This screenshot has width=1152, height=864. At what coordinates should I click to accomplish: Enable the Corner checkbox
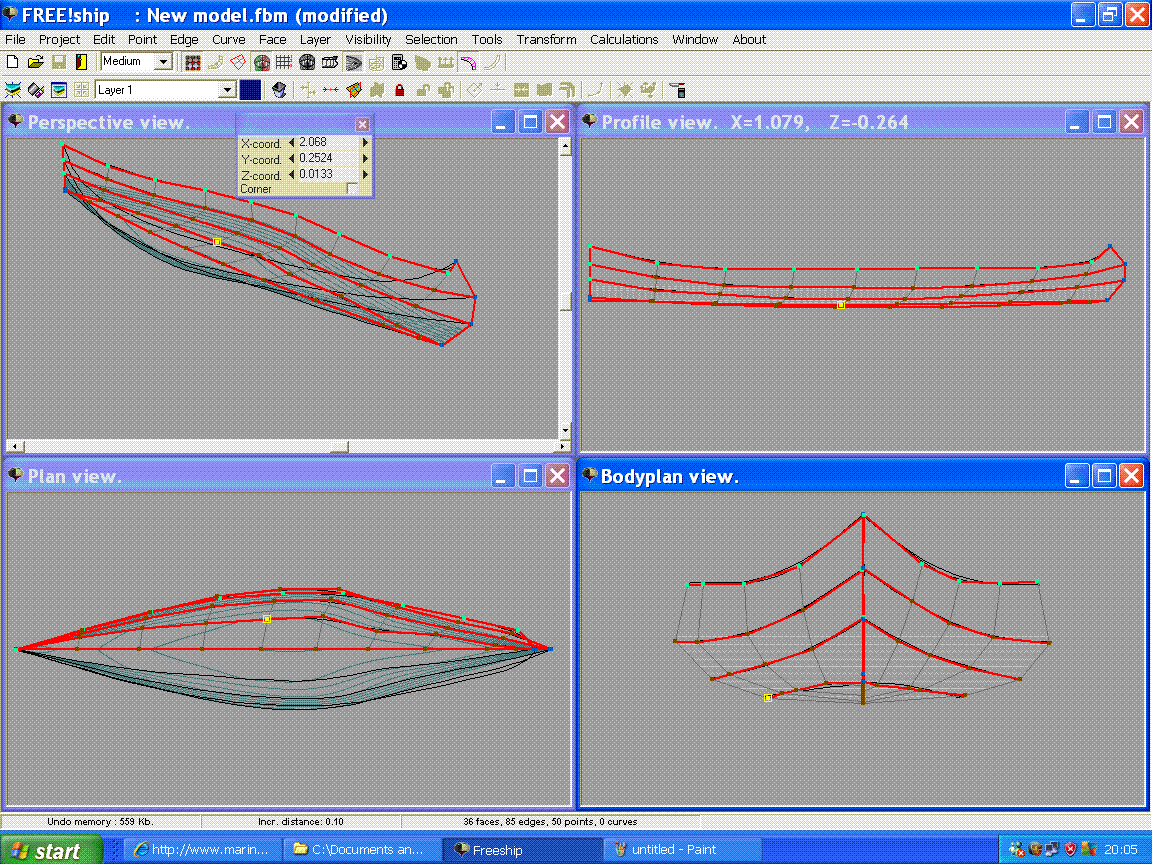click(352, 189)
